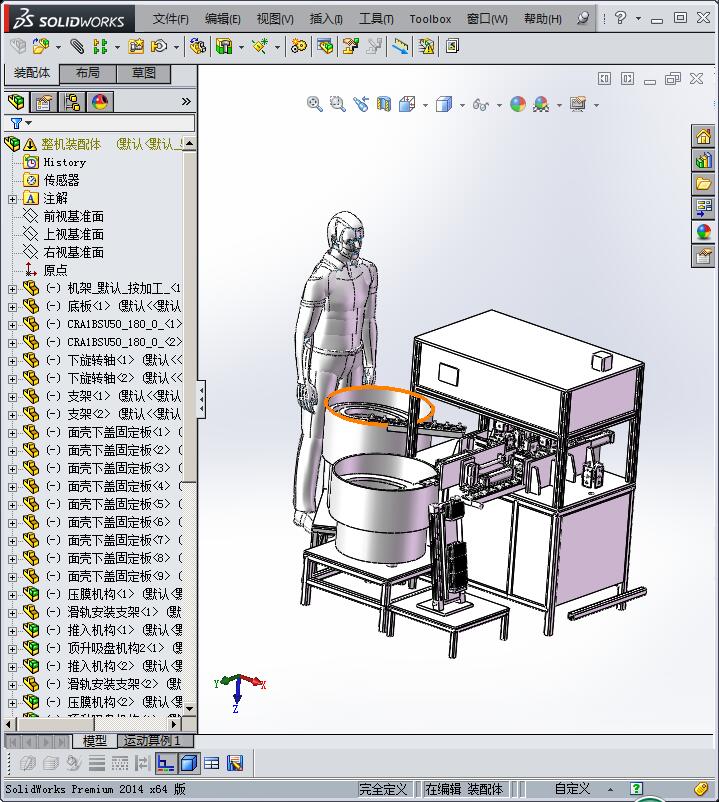Open the Hide/Show Items dropdown arrow
Screen dimensions: 719x802
tap(499, 105)
